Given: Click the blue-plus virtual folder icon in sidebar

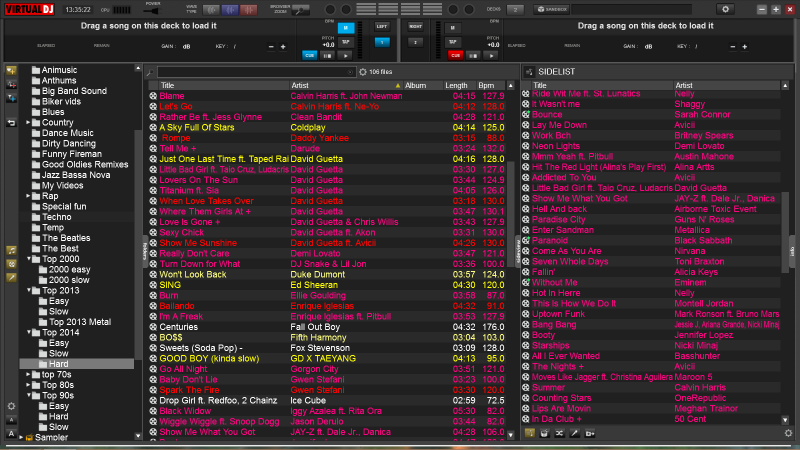Looking at the screenshot, I should click(11, 98).
